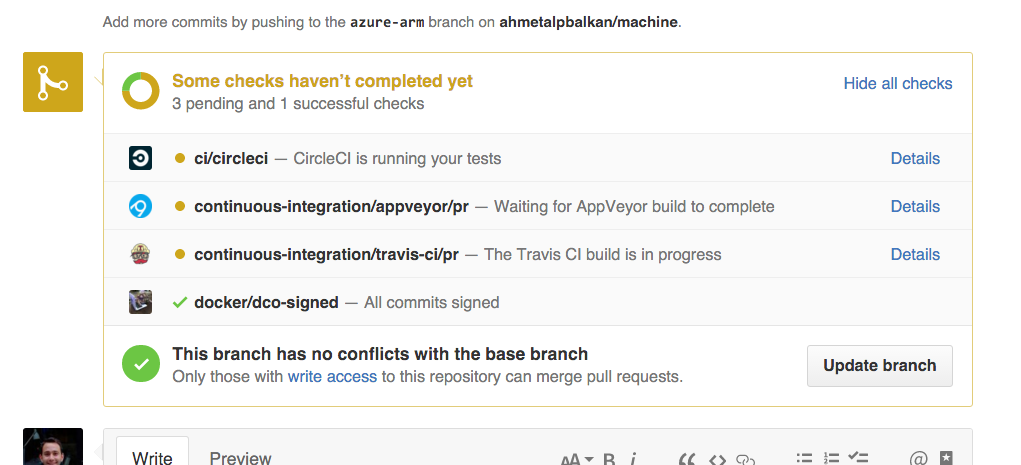The image size is (1021, 465).
Task: Toggle bold formatting in comment toolbar
Action: pyautogui.click(x=609, y=460)
